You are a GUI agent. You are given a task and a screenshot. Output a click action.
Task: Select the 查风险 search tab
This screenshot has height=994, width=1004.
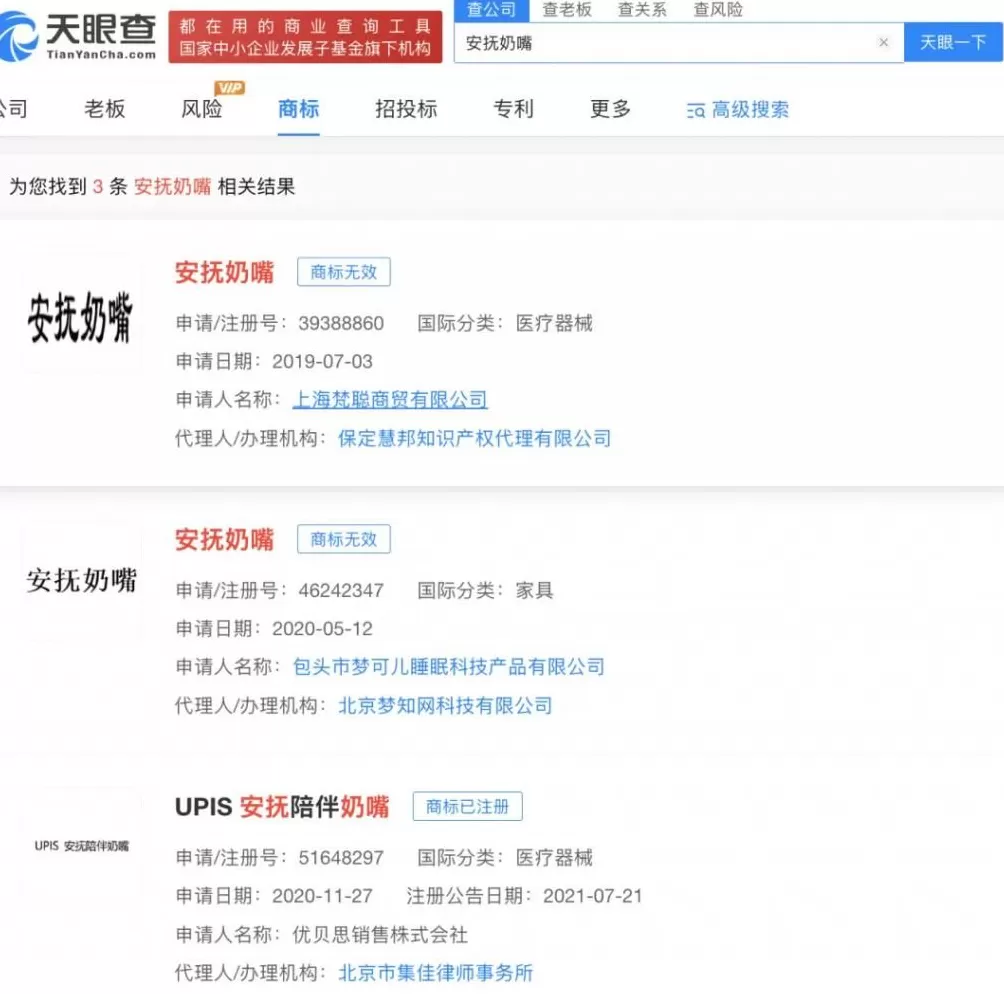pos(716,10)
